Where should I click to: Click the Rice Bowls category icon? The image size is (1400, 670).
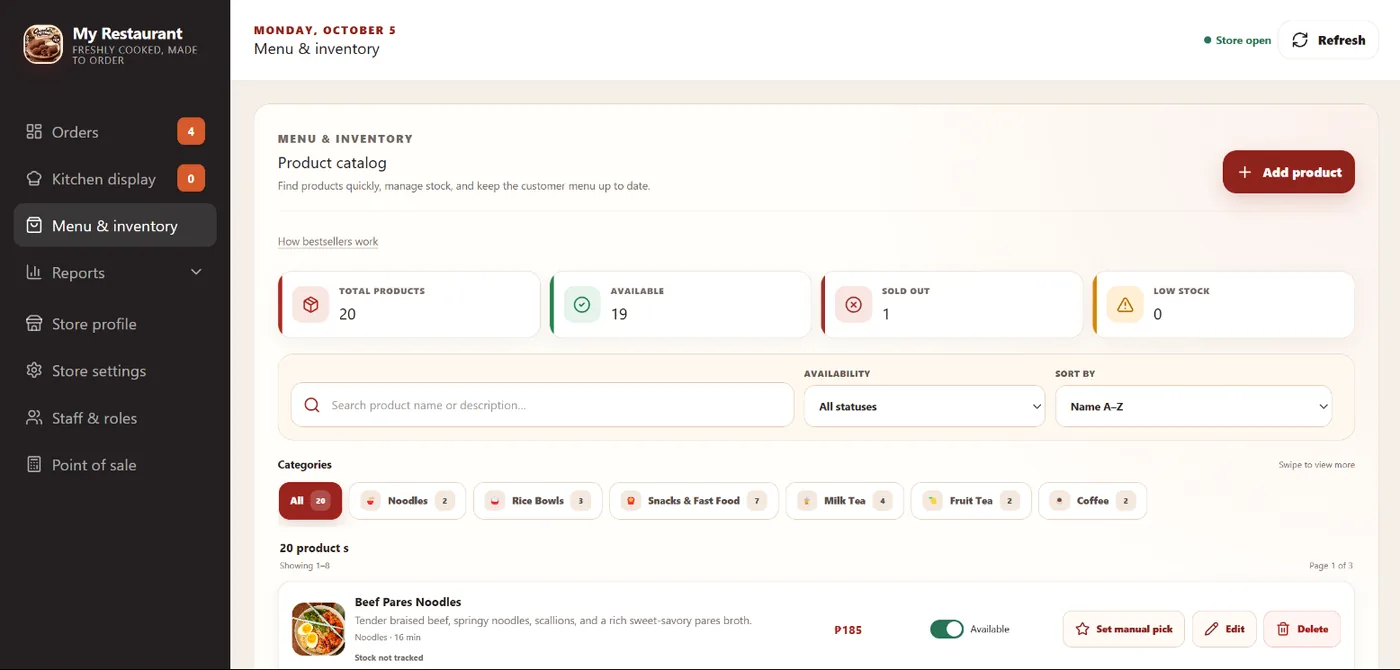[x=495, y=501]
